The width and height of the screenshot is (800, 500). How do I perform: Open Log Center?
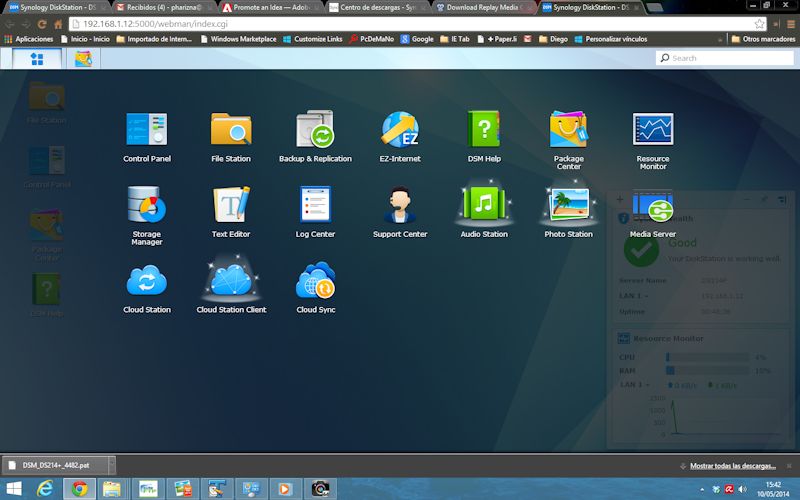point(315,205)
